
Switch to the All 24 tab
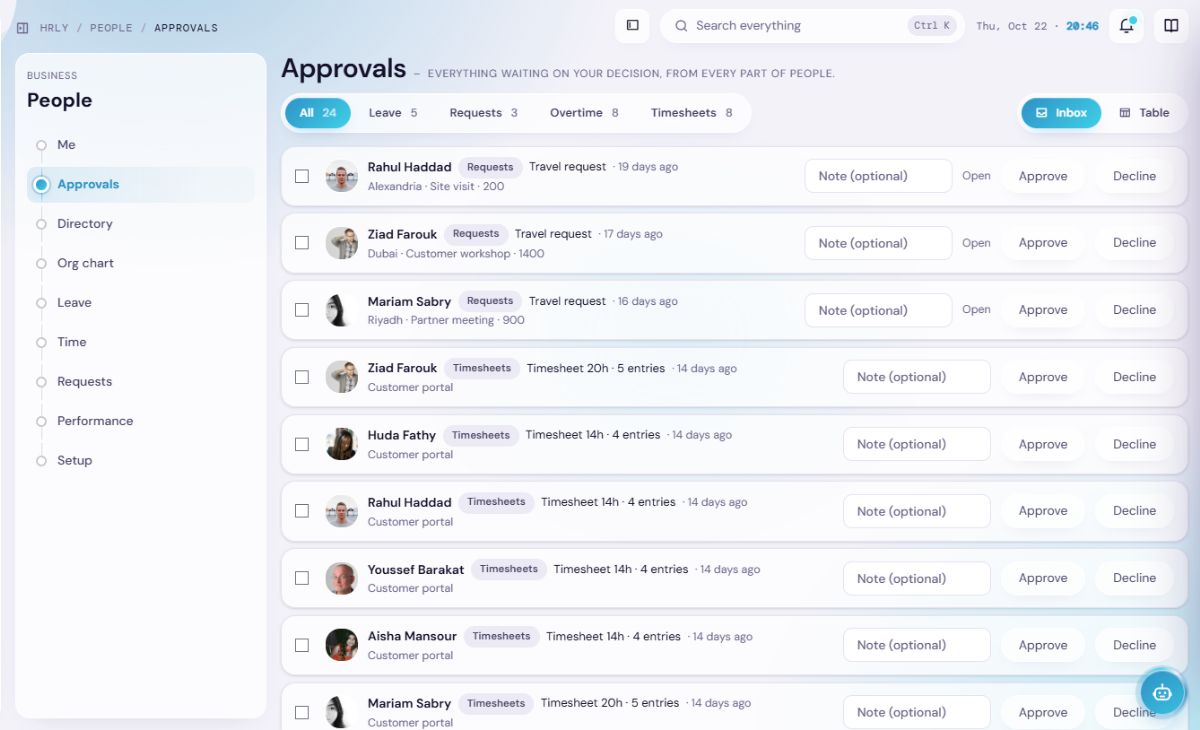318,113
